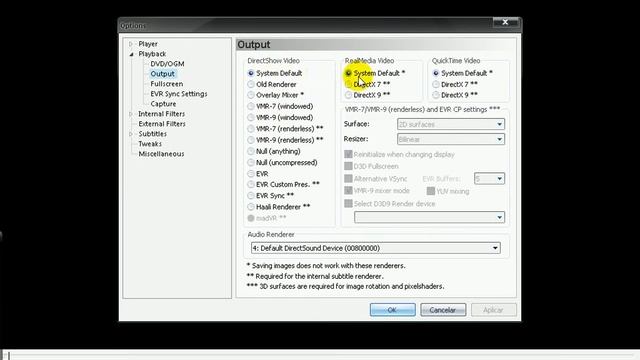Open D3D9 render device dropdown

[x=429, y=217]
